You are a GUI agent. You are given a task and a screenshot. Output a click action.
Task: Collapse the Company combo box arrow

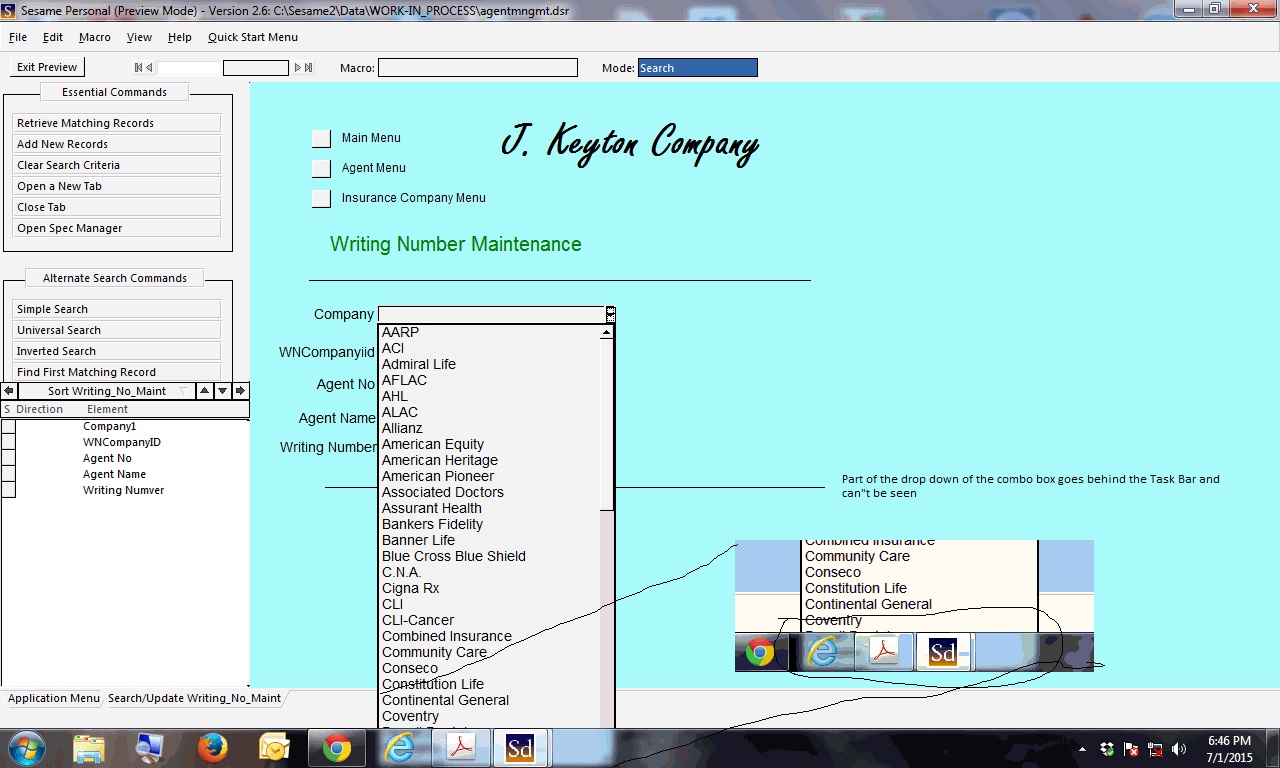(x=610, y=314)
